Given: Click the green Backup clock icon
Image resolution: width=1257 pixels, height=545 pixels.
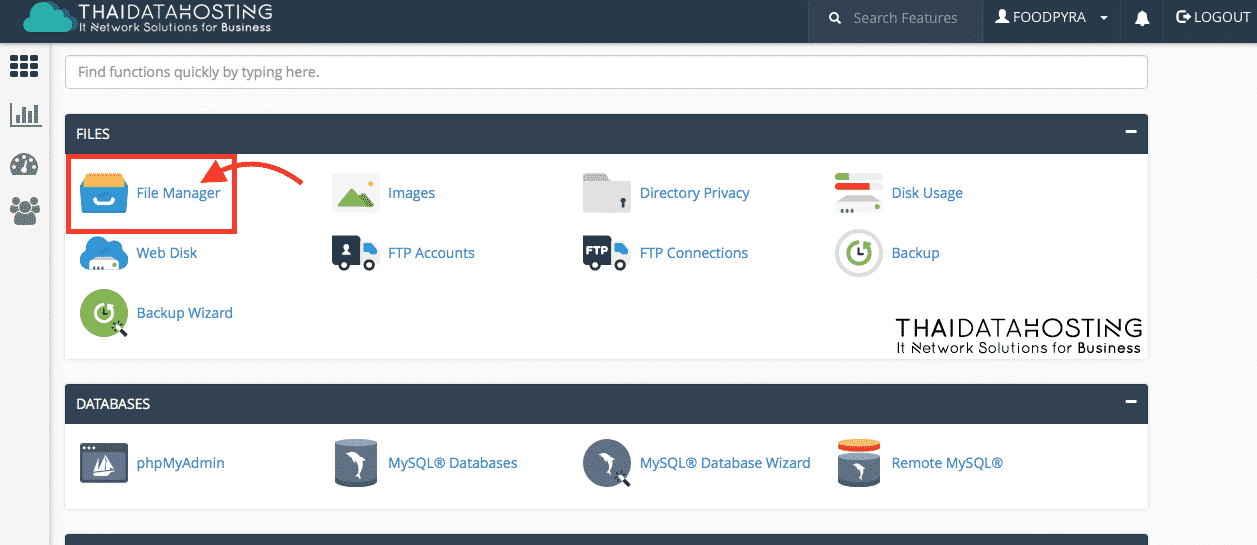Looking at the screenshot, I should (x=859, y=253).
